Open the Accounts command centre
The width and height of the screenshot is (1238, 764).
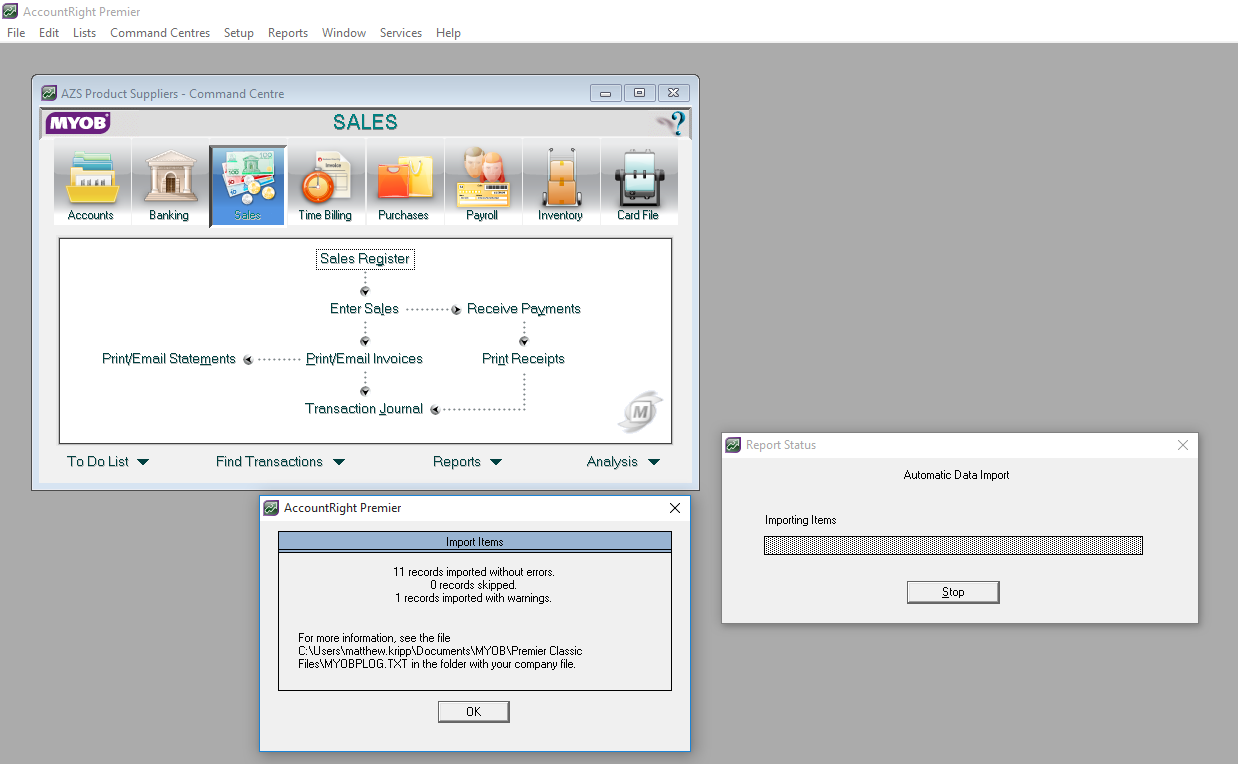pyautogui.click(x=91, y=186)
